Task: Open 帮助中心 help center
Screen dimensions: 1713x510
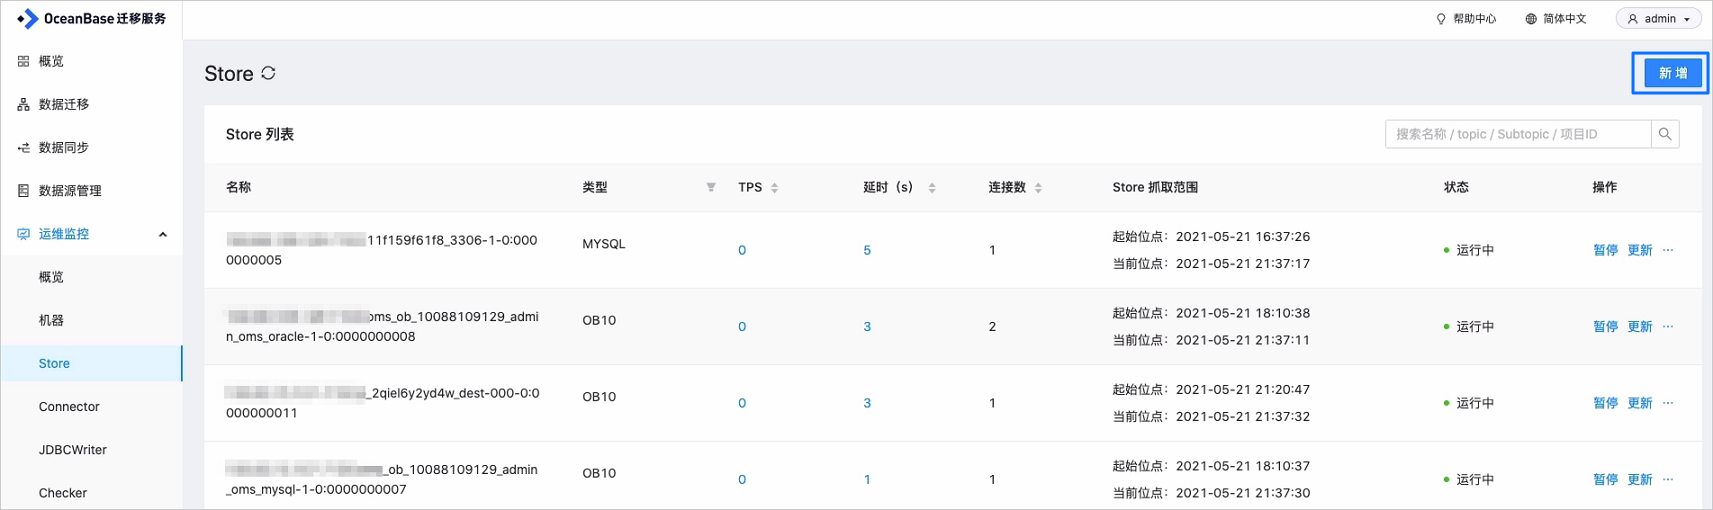Action: click(x=1466, y=19)
